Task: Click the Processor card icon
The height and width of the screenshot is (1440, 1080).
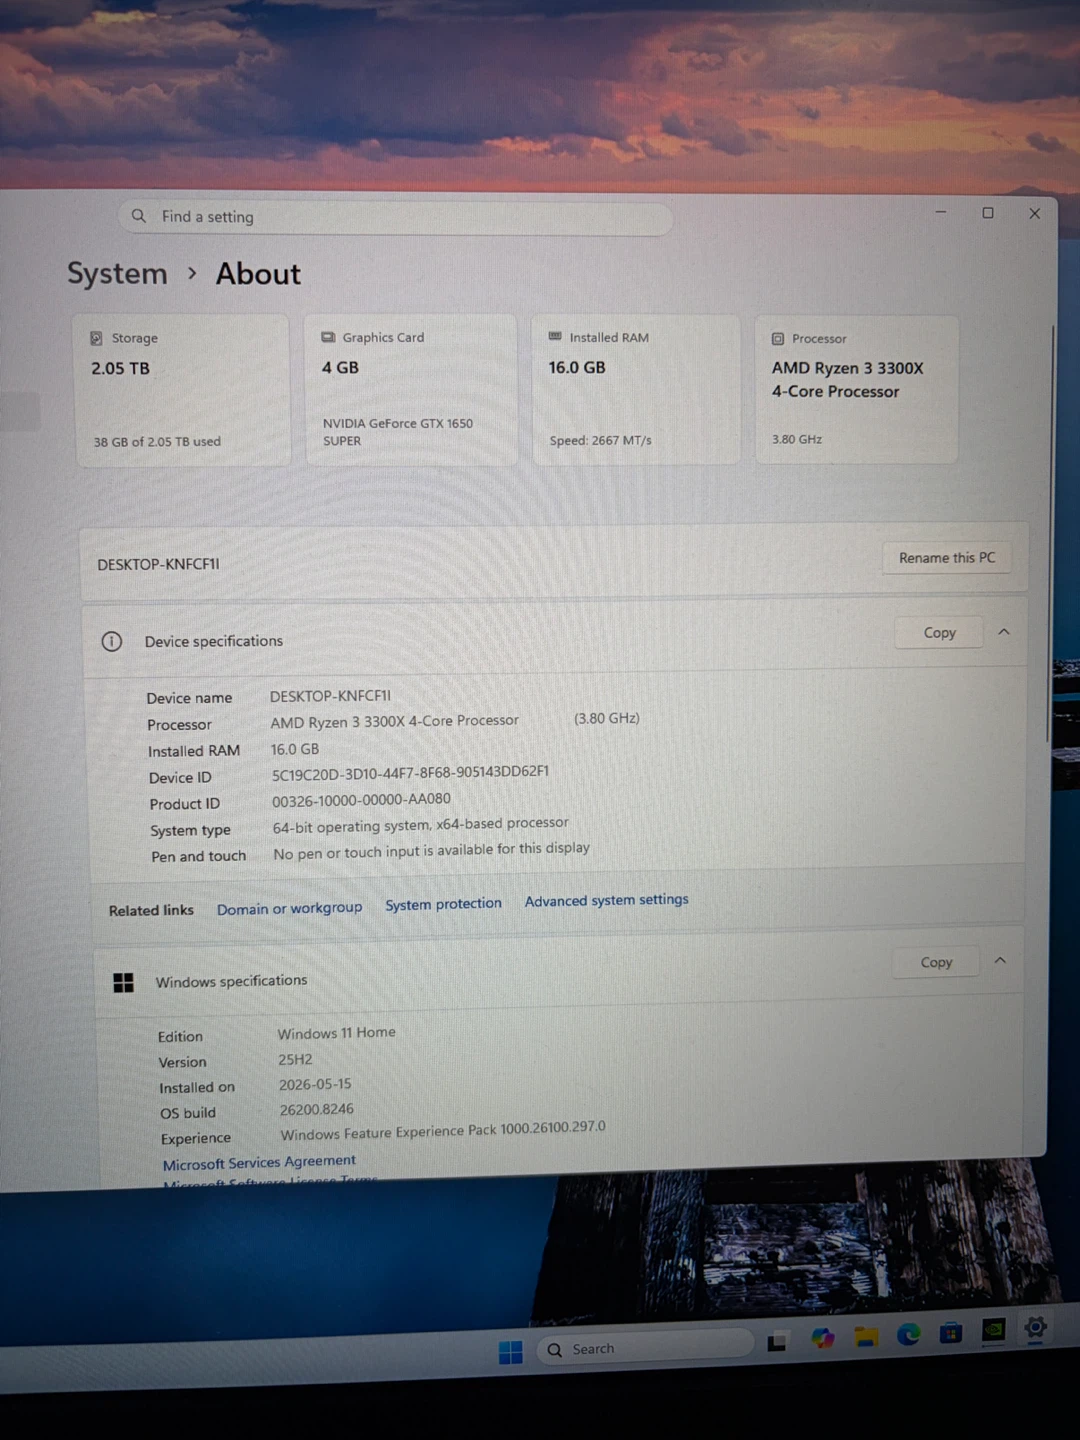Action: (778, 339)
